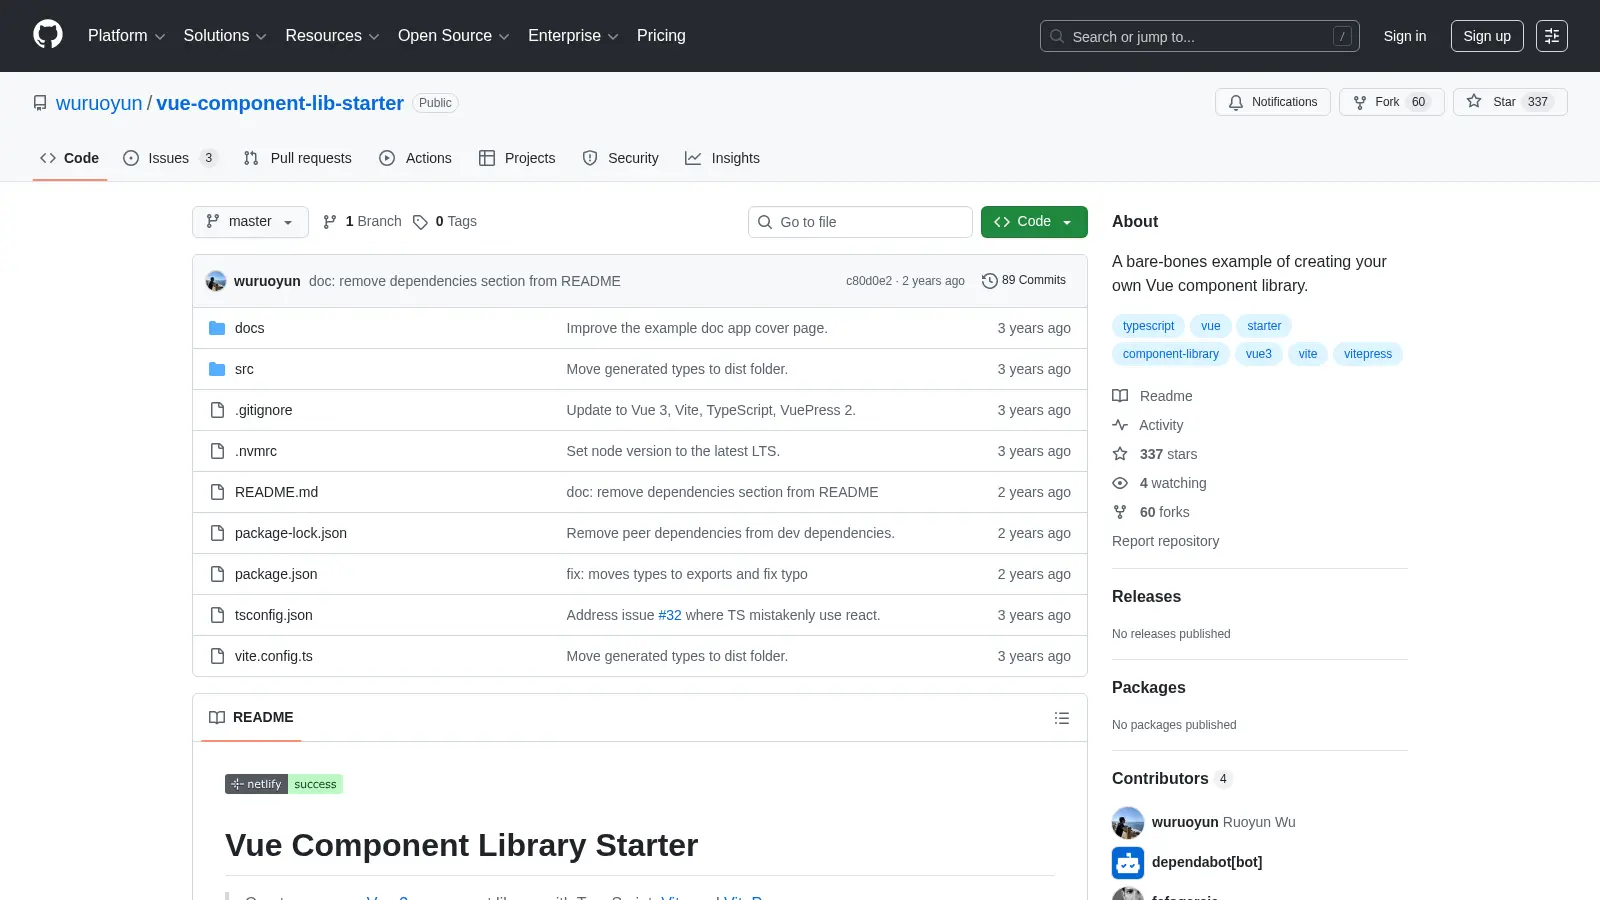Click the src folder icon
Viewport: 1600px width, 900px height.
[217, 369]
